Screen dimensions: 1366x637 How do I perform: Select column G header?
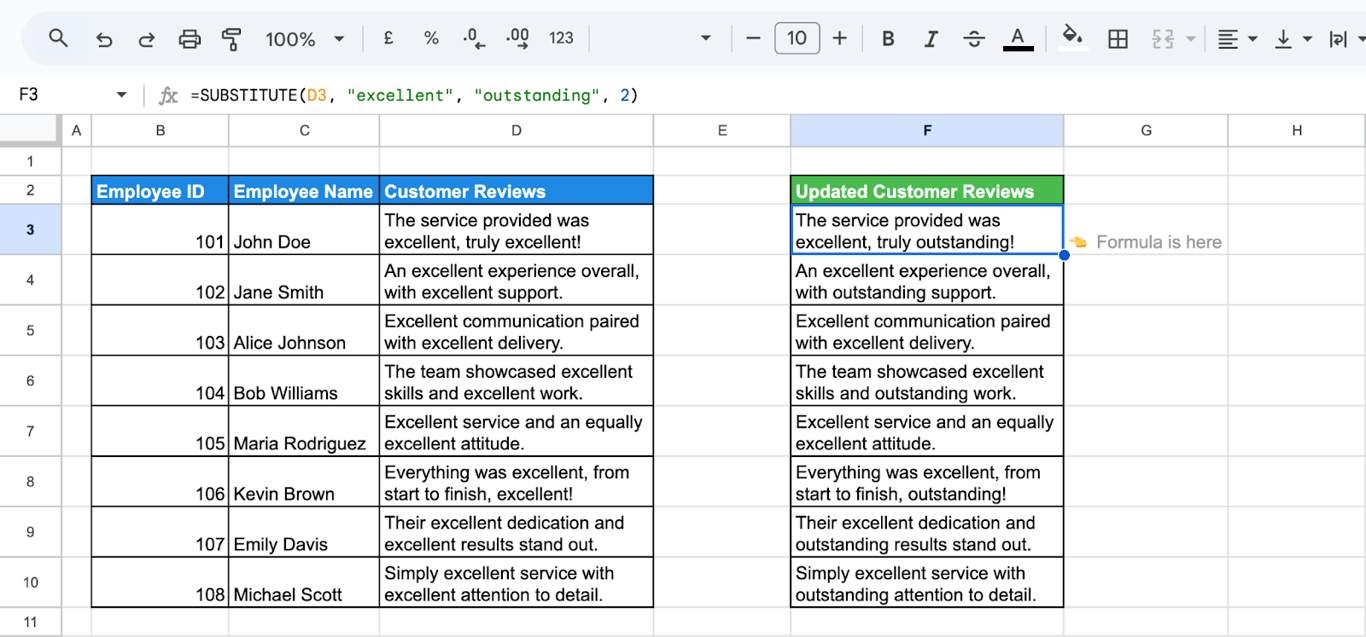click(1146, 130)
